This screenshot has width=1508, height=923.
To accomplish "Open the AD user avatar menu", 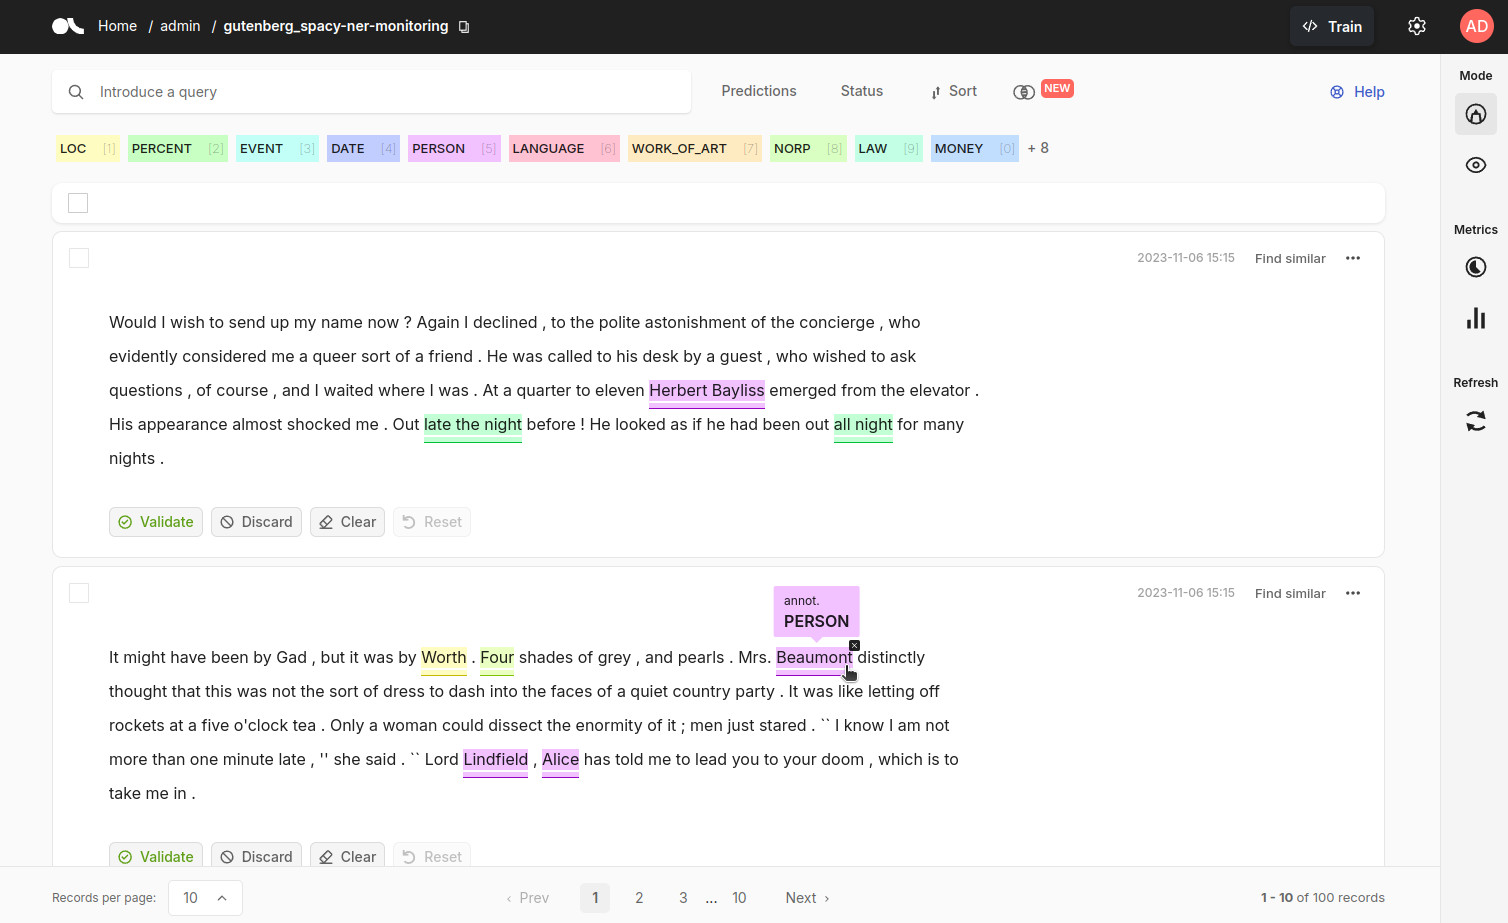I will point(1477,26).
